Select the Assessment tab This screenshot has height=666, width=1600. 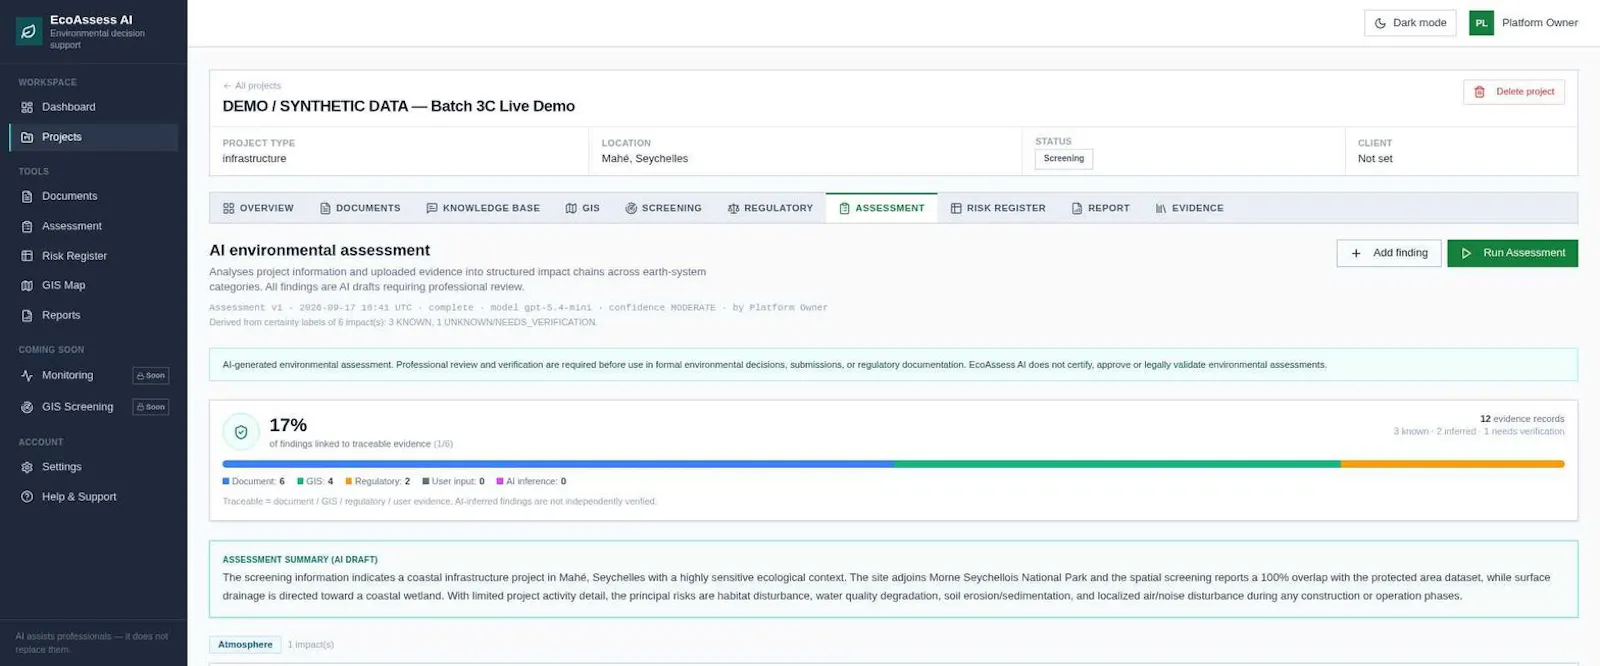coord(882,208)
